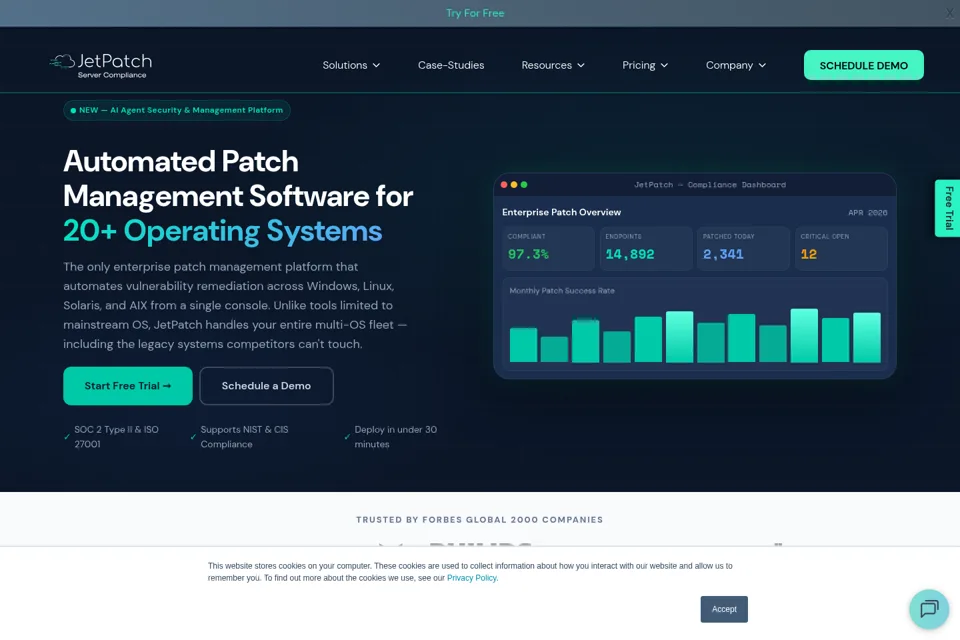Click the Patched Today 2,341 card
The height and width of the screenshot is (640, 960).
tap(743, 248)
